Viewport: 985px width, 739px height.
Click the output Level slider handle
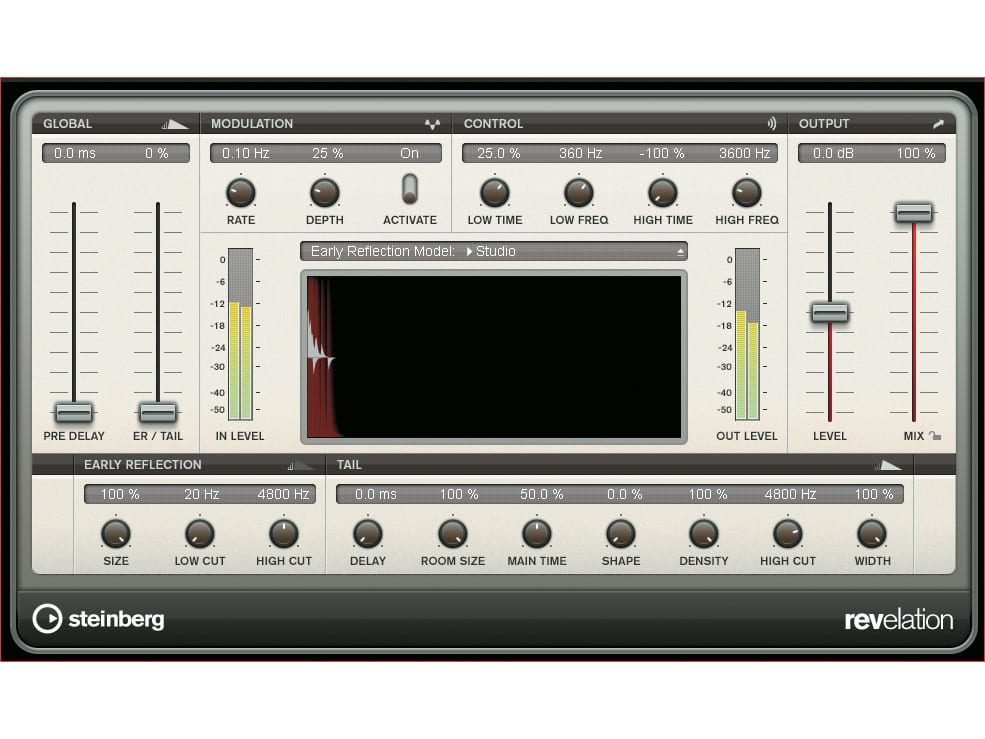click(830, 312)
